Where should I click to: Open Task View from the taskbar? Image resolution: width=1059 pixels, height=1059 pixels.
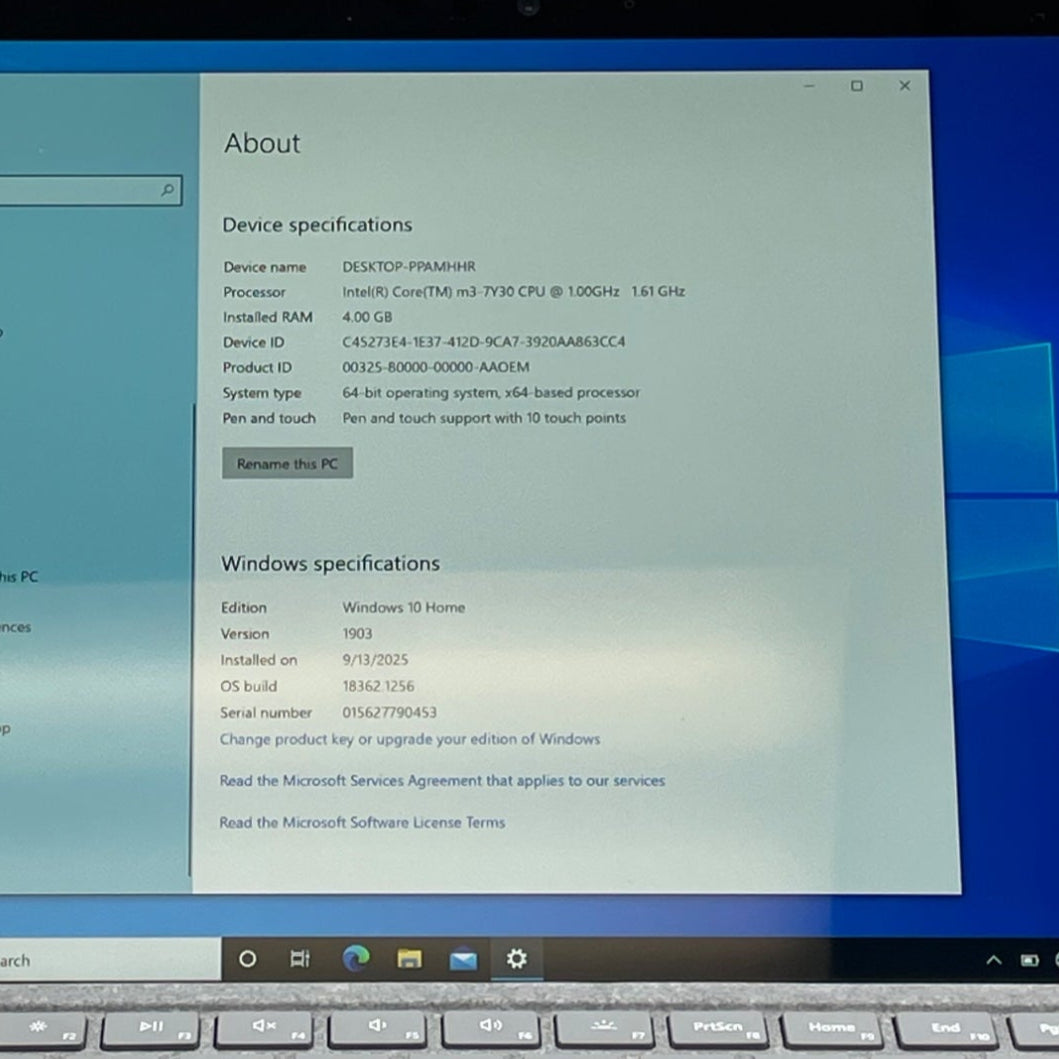(299, 959)
